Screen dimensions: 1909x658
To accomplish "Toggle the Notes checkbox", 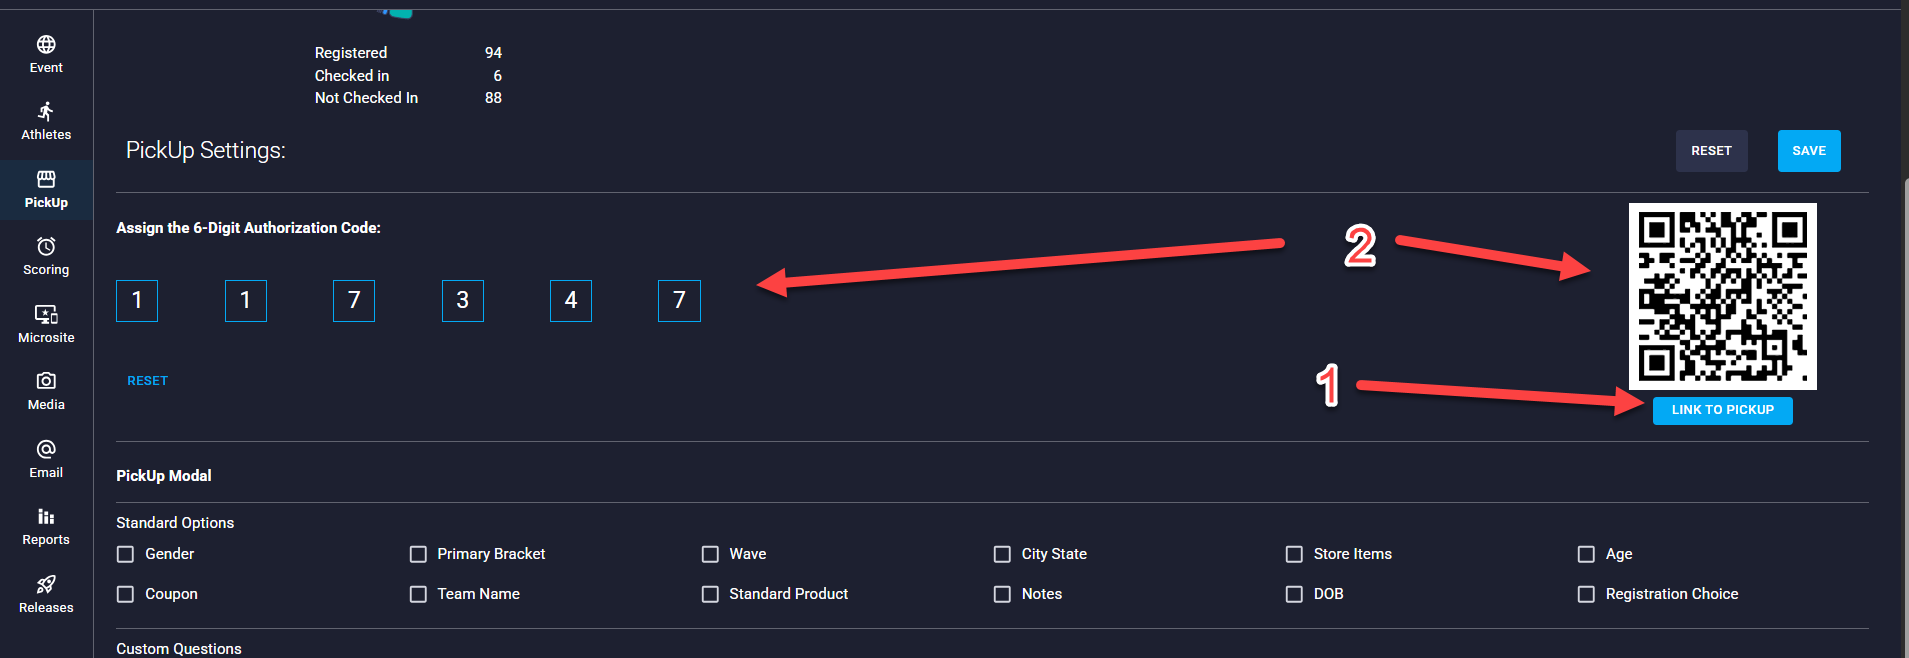I will pos(1002,594).
